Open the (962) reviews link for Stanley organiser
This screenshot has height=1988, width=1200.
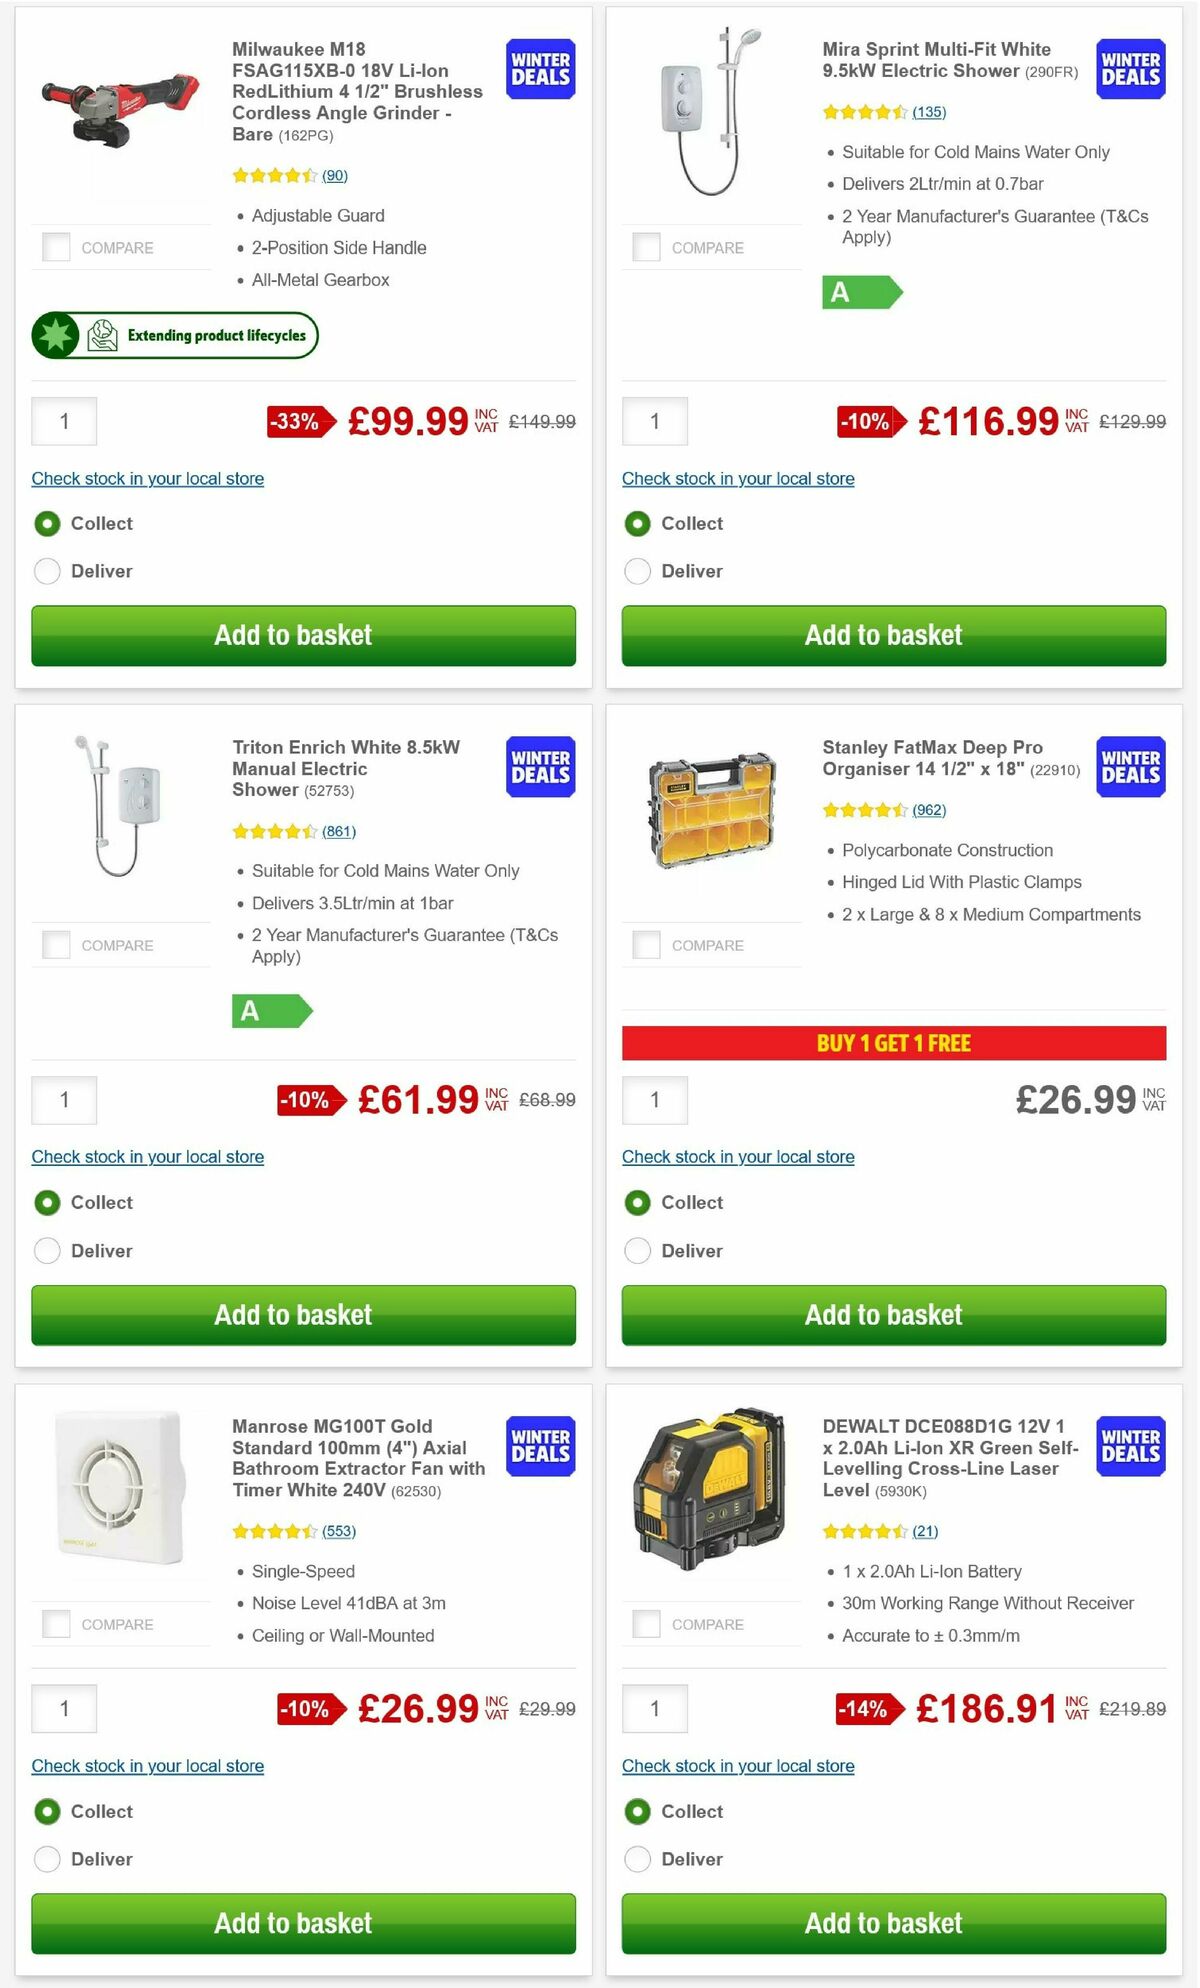point(928,810)
